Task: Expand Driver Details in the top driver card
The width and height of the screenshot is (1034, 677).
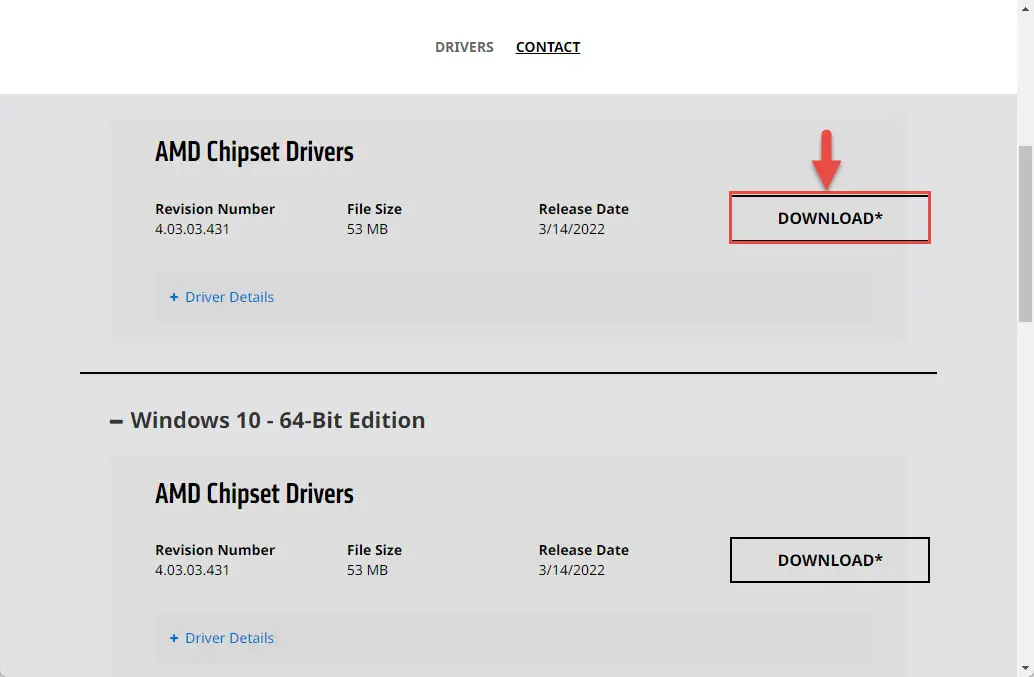Action: click(222, 297)
